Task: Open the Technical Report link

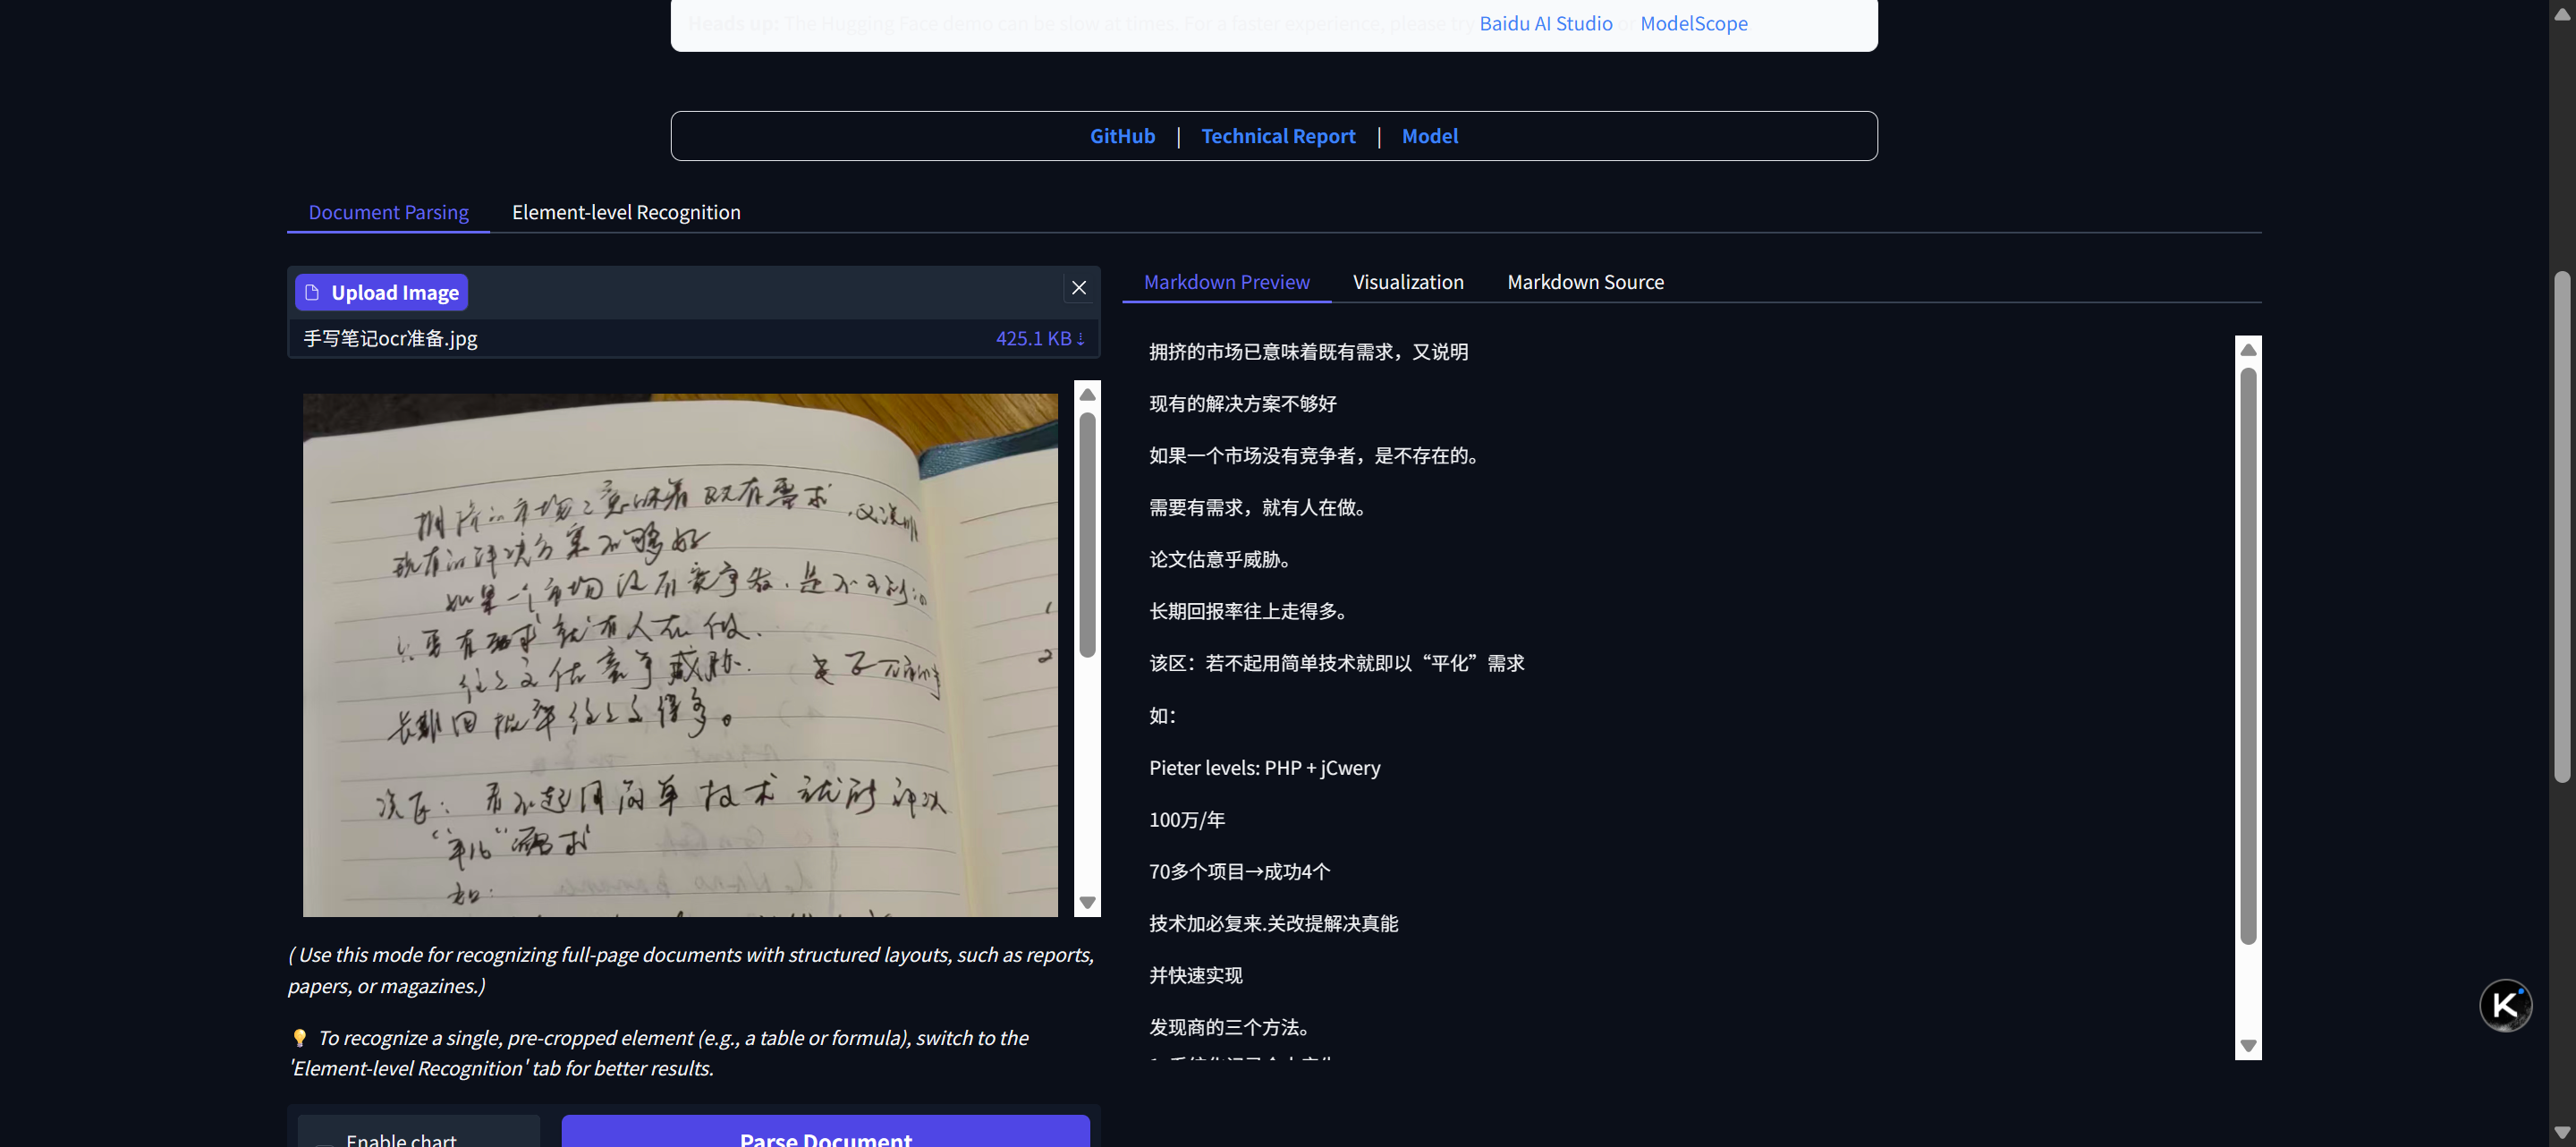Action: (1278, 136)
